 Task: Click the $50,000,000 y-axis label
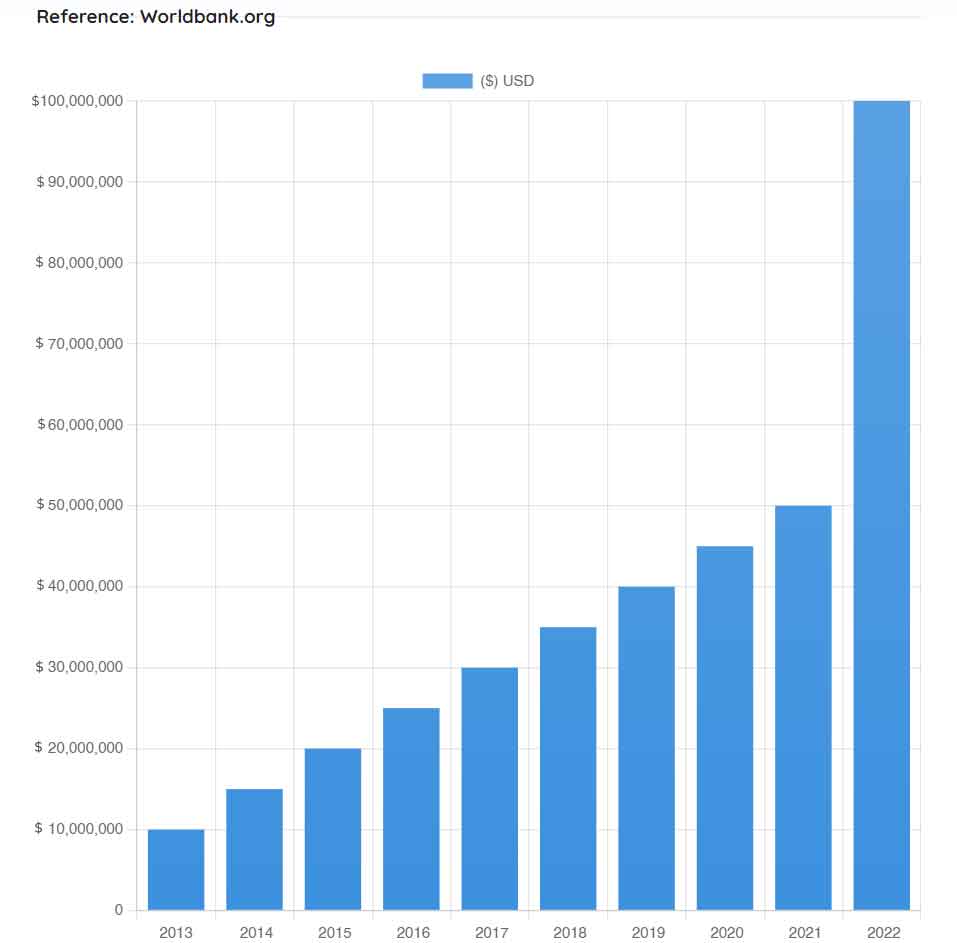click(79, 505)
